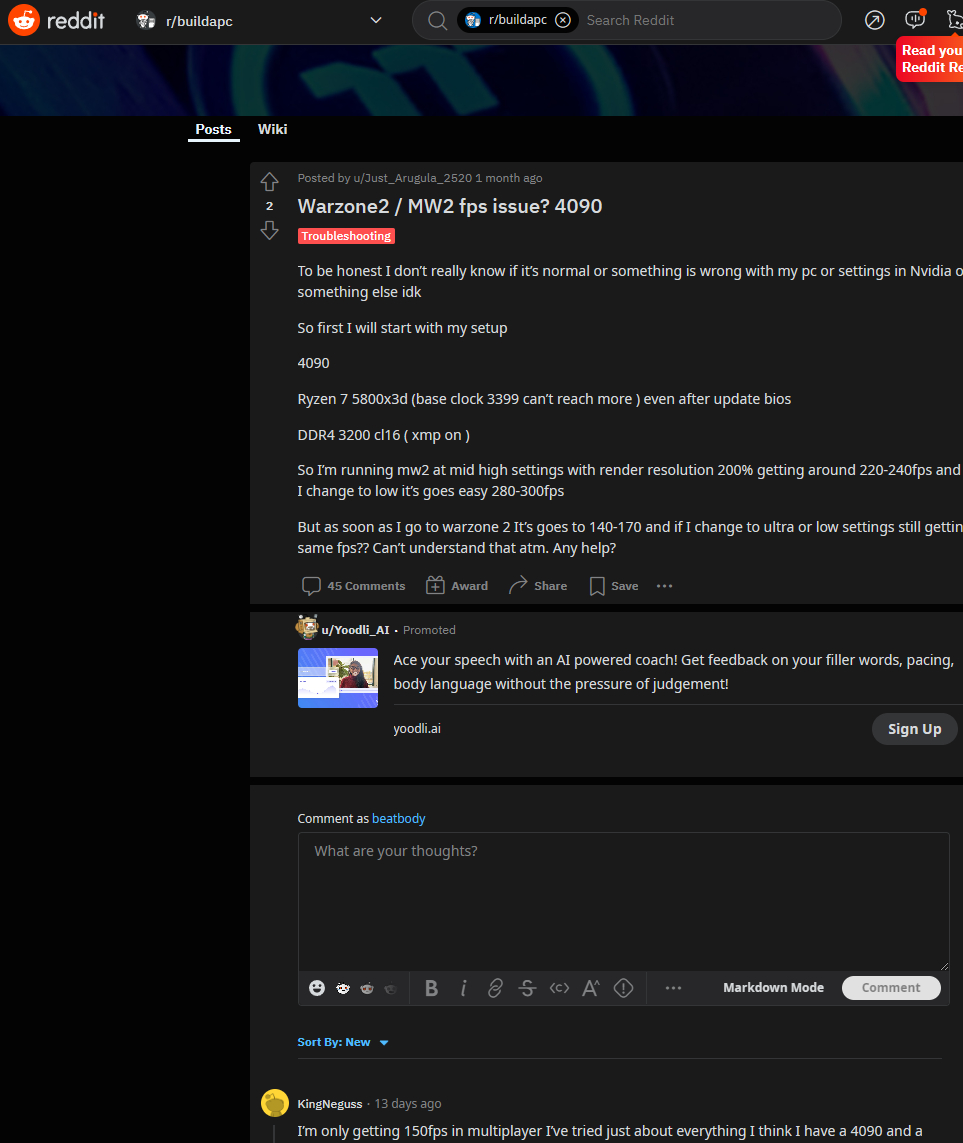Choose the second snoo emoji icon
Image resolution: width=963 pixels, height=1143 pixels.
[x=367, y=988]
